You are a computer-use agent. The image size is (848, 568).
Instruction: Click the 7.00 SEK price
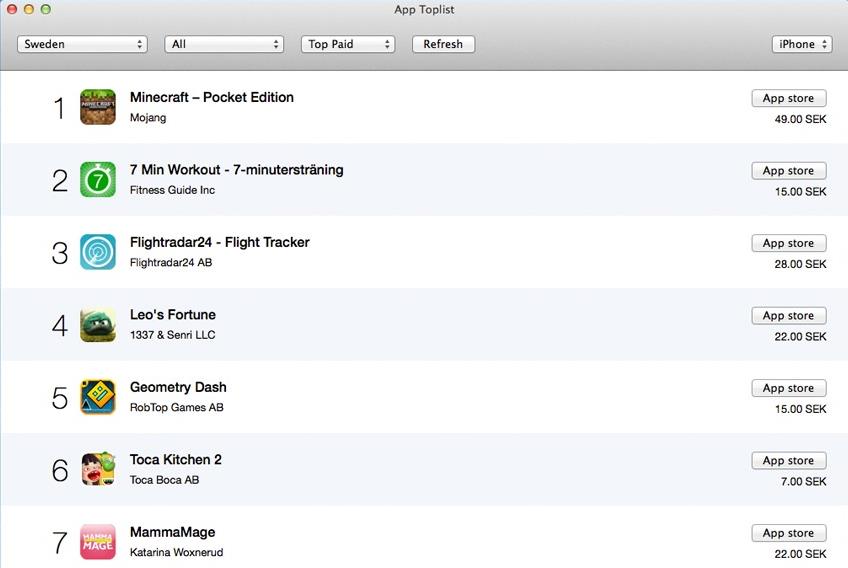pyautogui.click(x=804, y=481)
